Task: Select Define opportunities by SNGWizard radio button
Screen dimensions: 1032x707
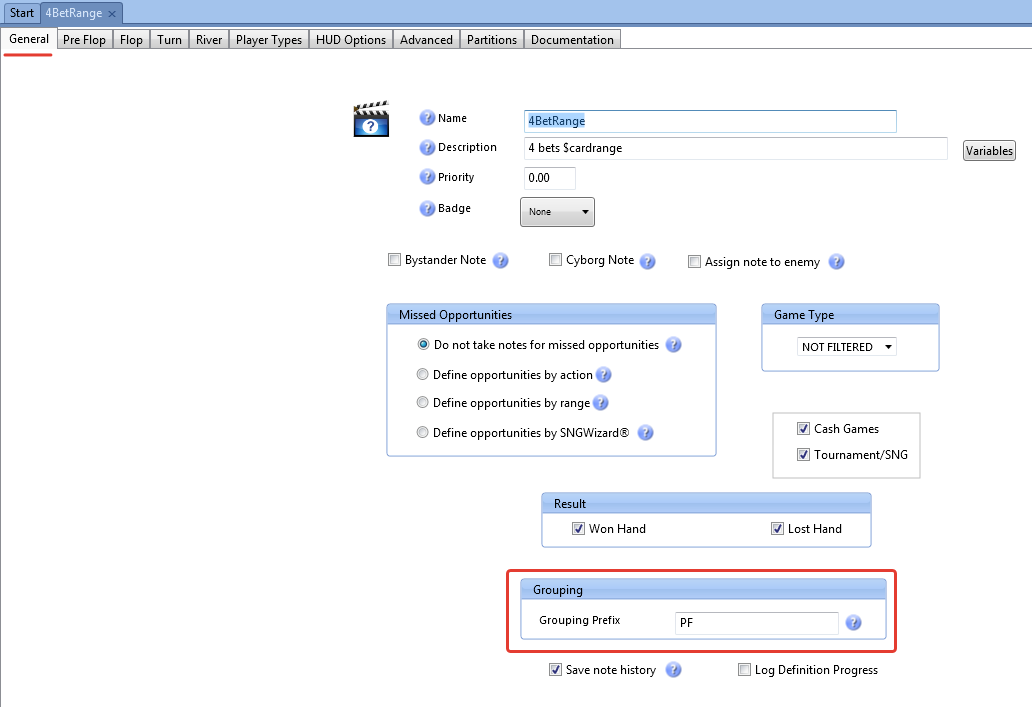Action: coord(421,432)
